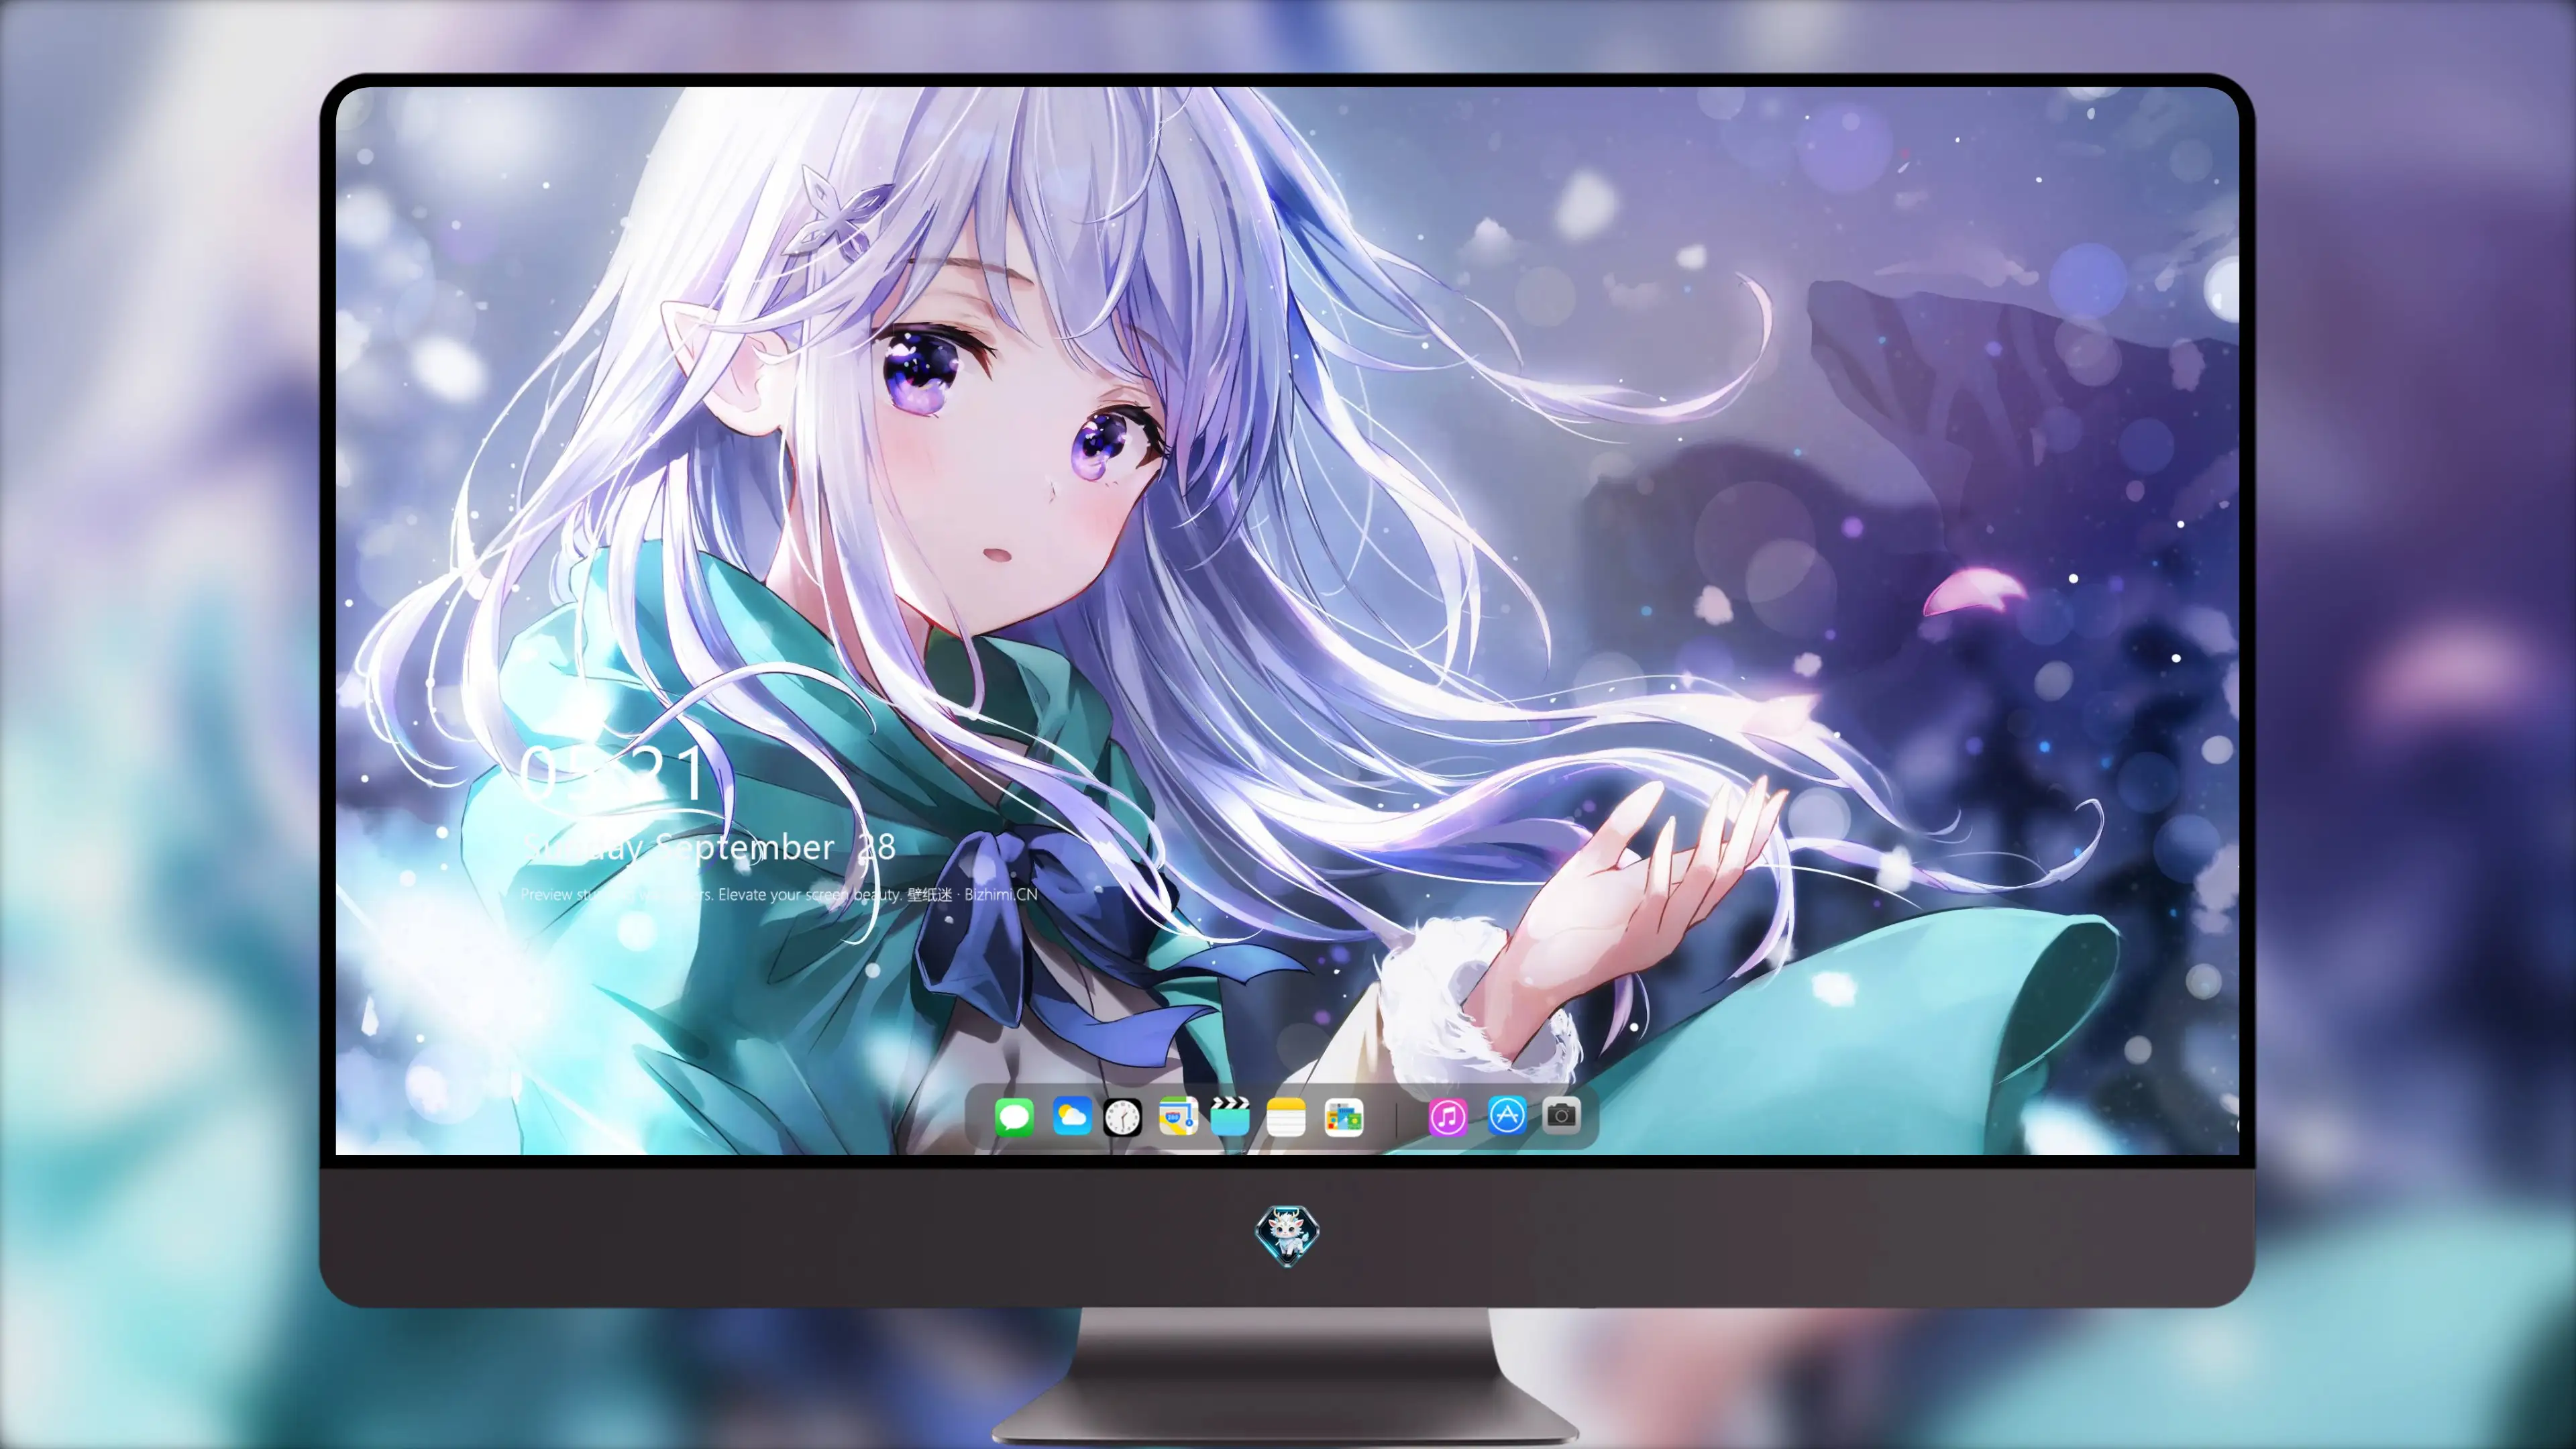The height and width of the screenshot is (1449, 2576).
Task: Click the dragon mascot logo below the screen
Action: (1287, 1235)
